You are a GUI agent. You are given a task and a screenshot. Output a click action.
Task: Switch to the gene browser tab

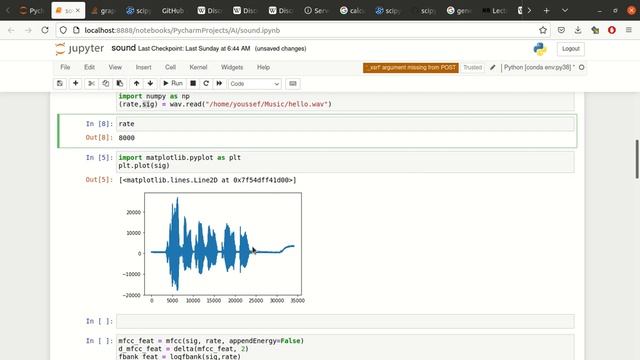pyautogui.click(x=459, y=11)
